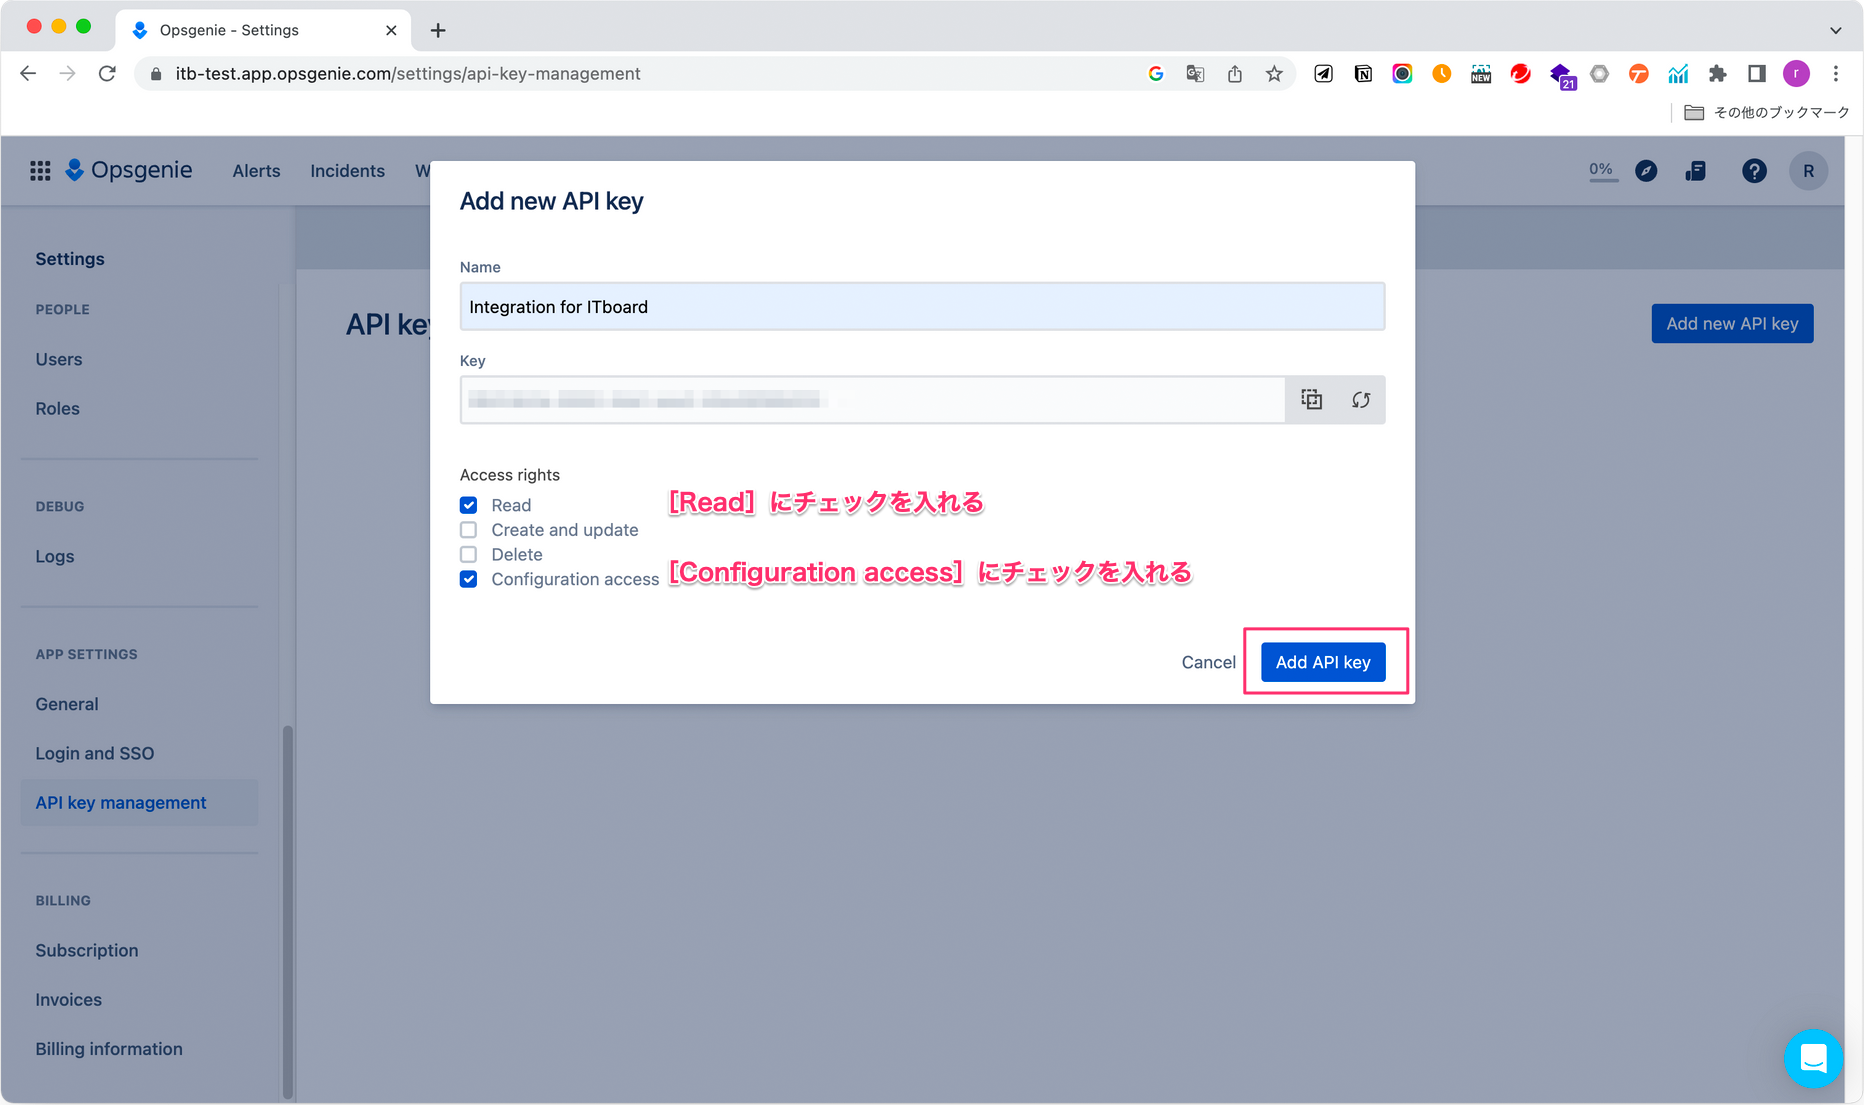Check the Delete access right
Image resolution: width=1864 pixels, height=1105 pixels.
pyautogui.click(x=468, y=554)
